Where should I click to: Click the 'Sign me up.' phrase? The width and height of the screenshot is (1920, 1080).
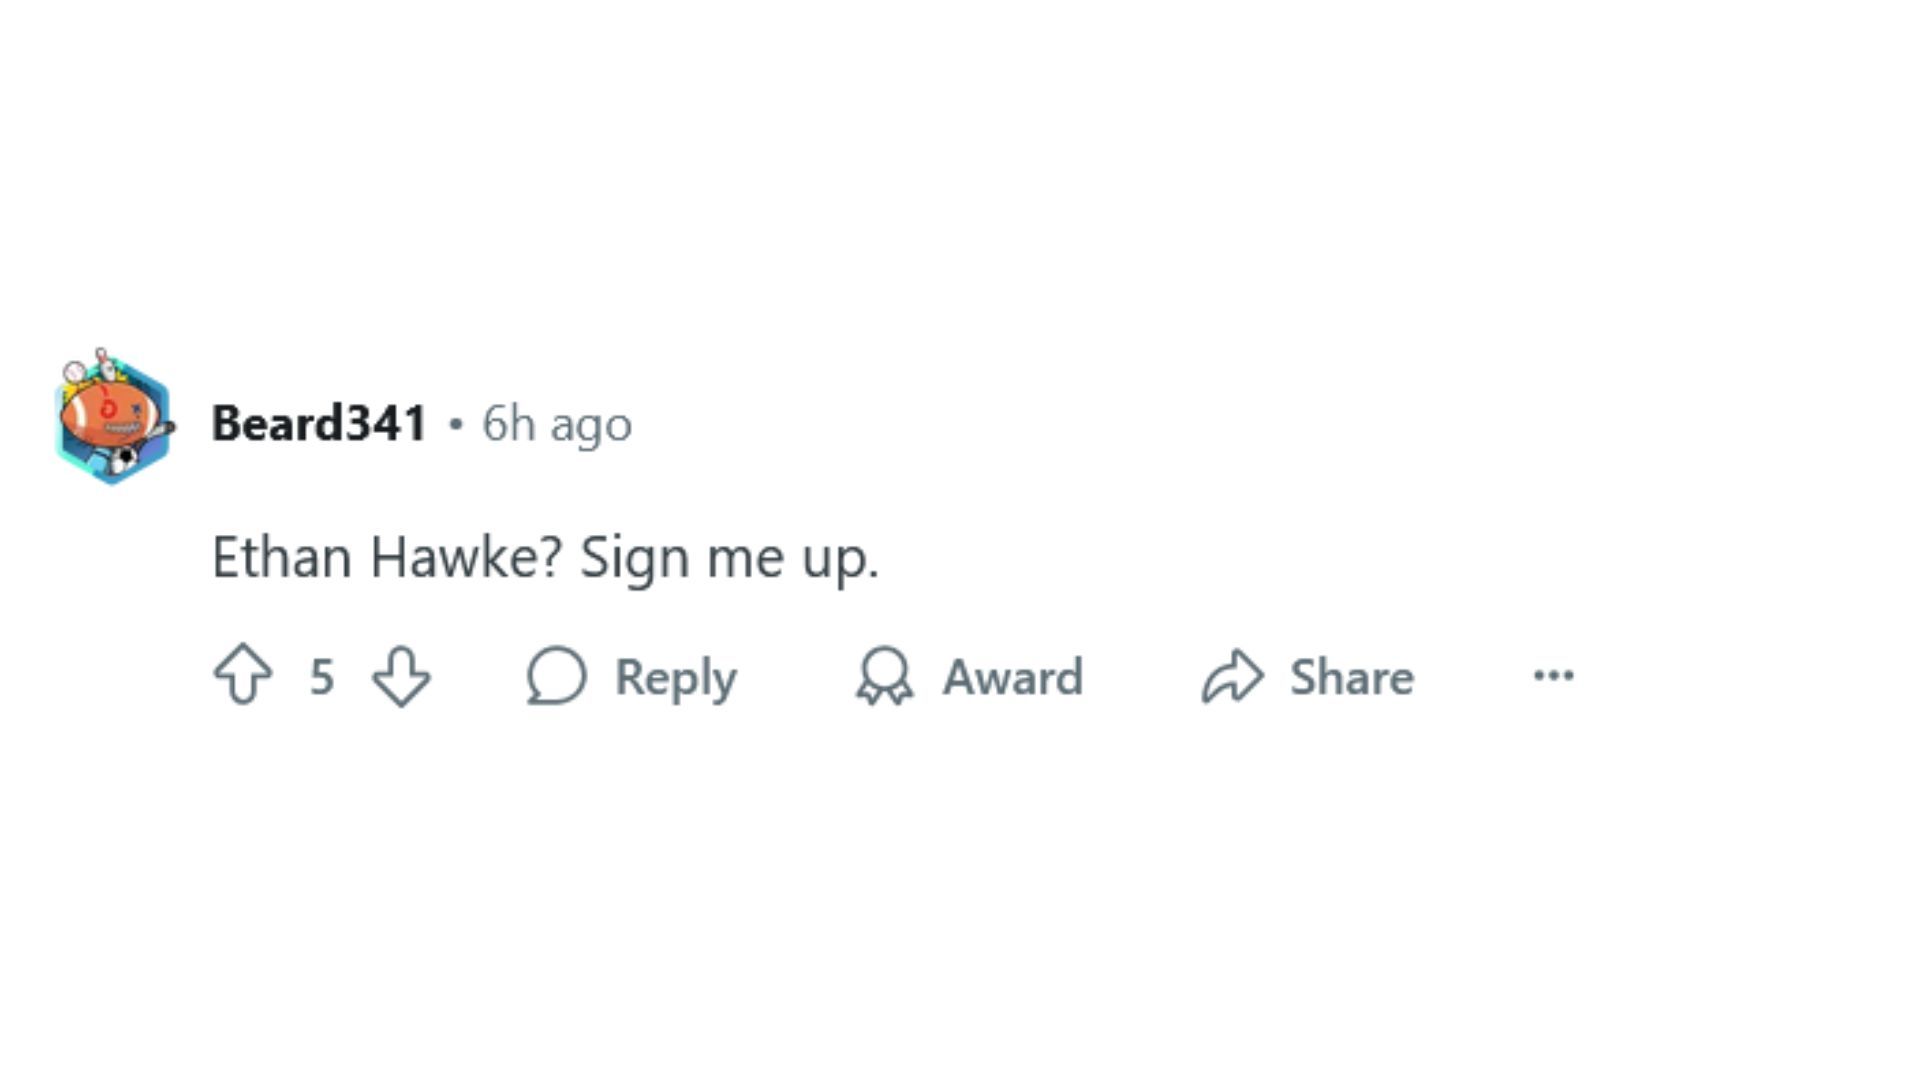[x=729, y=557]
